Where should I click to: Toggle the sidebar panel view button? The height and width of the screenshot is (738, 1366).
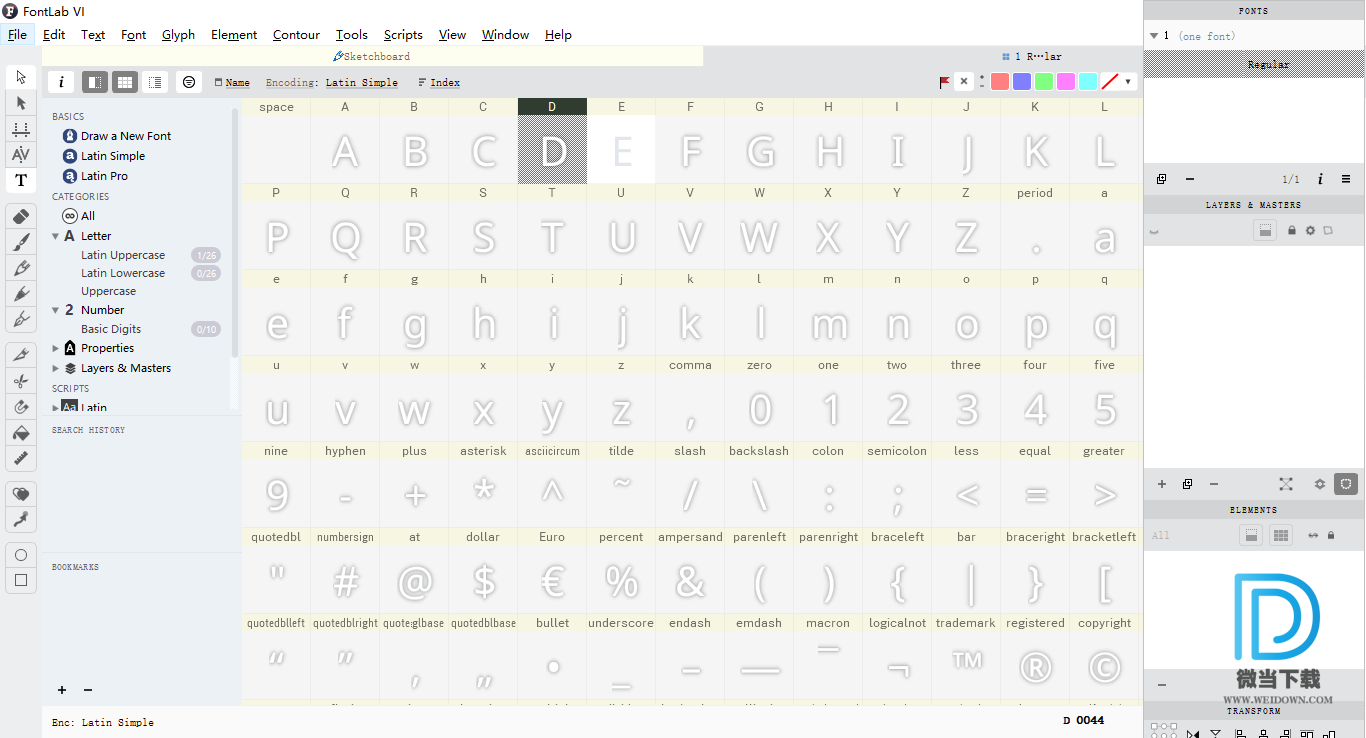pyautogui.click(x=95, y=82)
